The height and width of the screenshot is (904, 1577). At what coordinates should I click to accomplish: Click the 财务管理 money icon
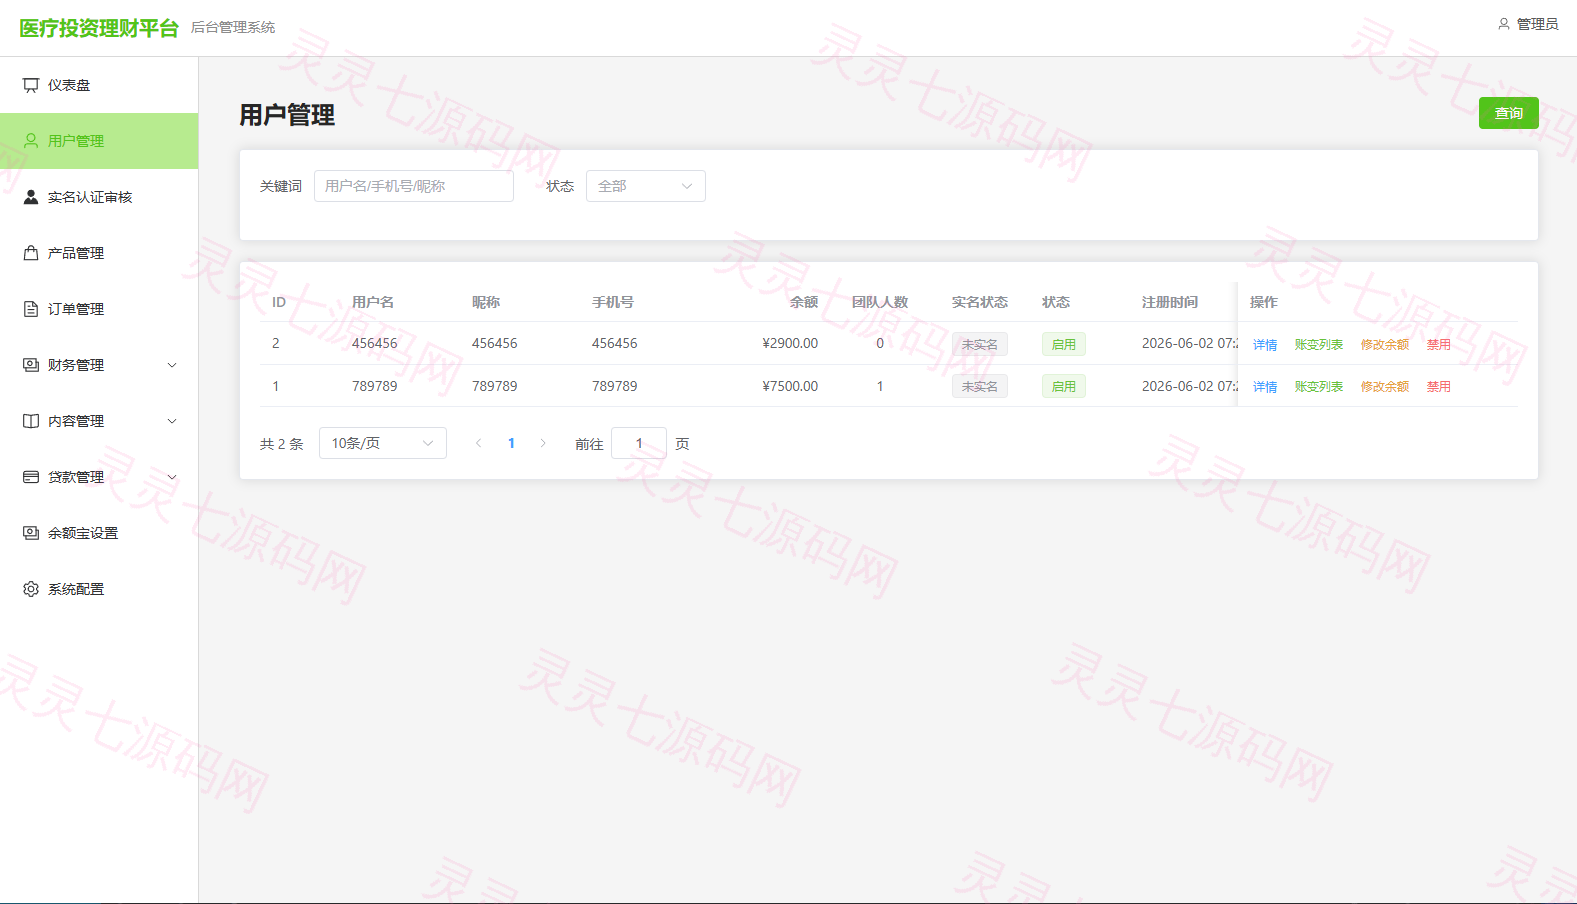point(31,365)
